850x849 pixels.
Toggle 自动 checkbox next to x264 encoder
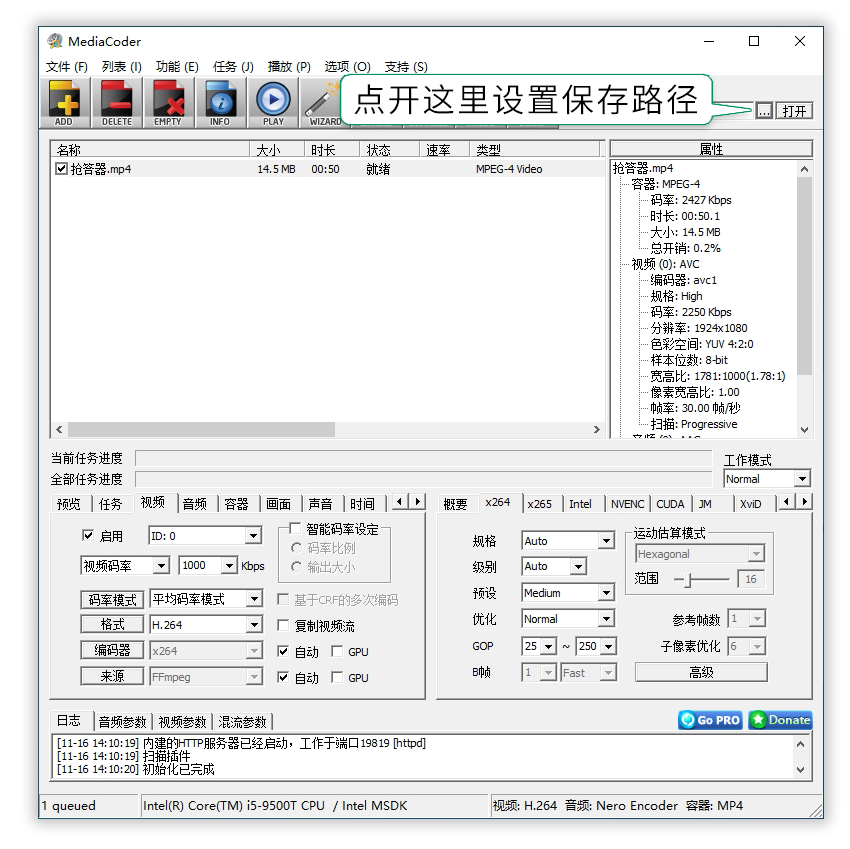coord(283,651)
